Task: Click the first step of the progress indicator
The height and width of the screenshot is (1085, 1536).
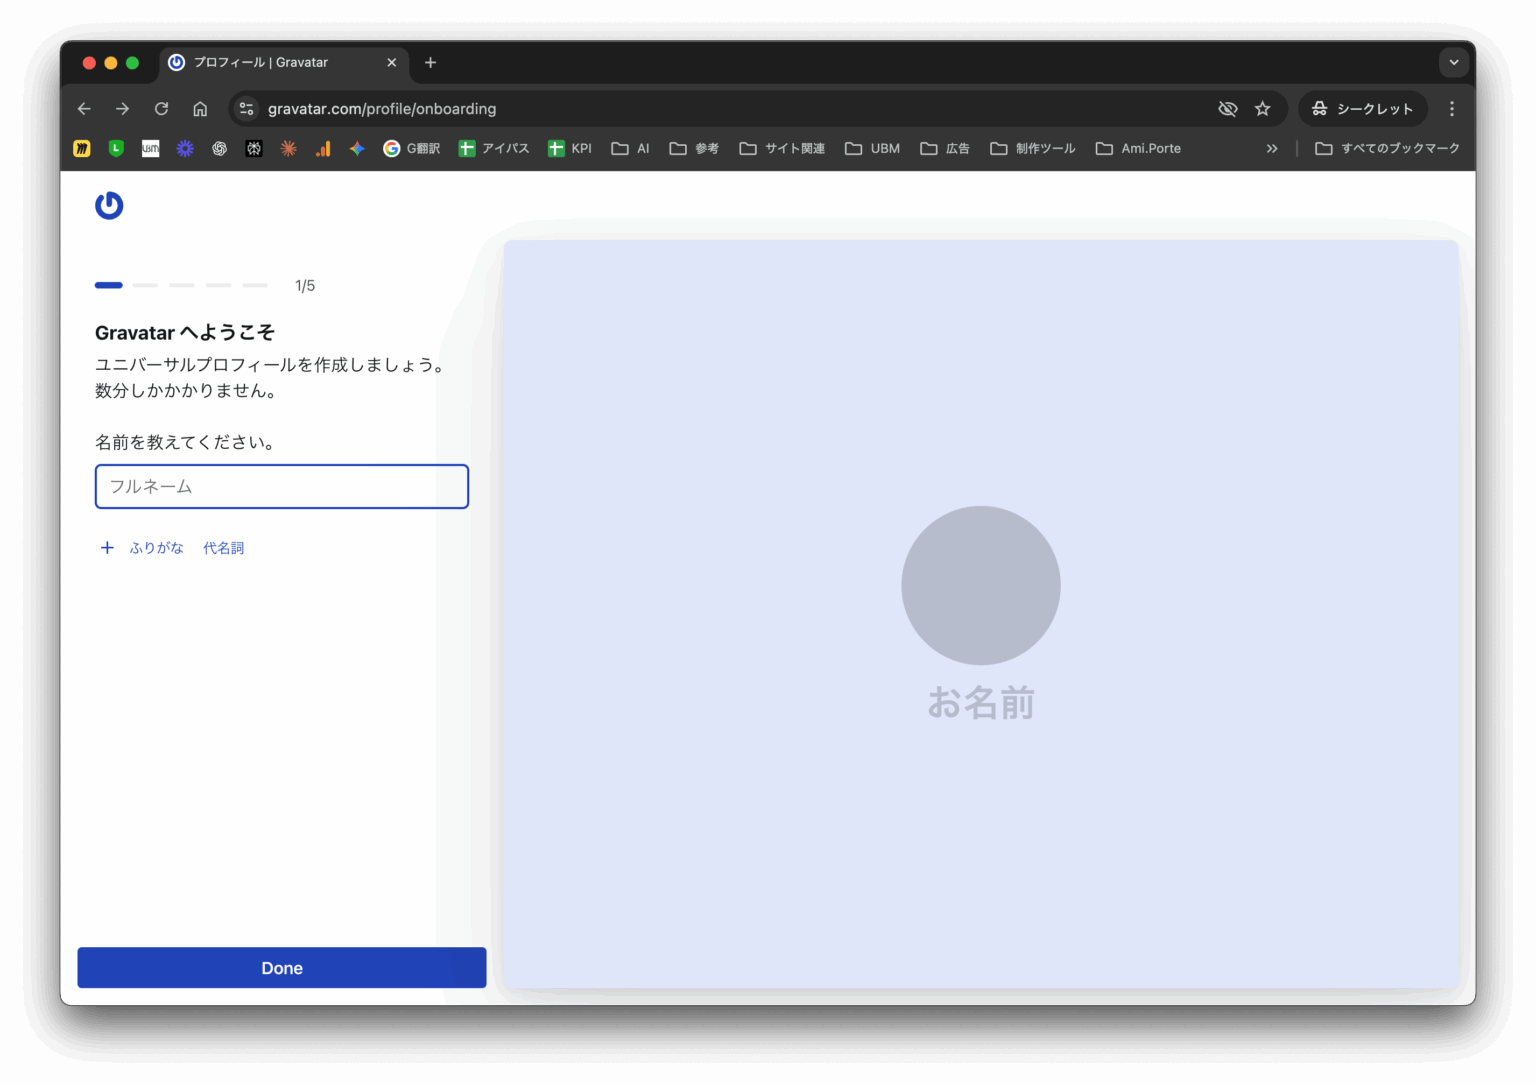Action: [109, 285]
